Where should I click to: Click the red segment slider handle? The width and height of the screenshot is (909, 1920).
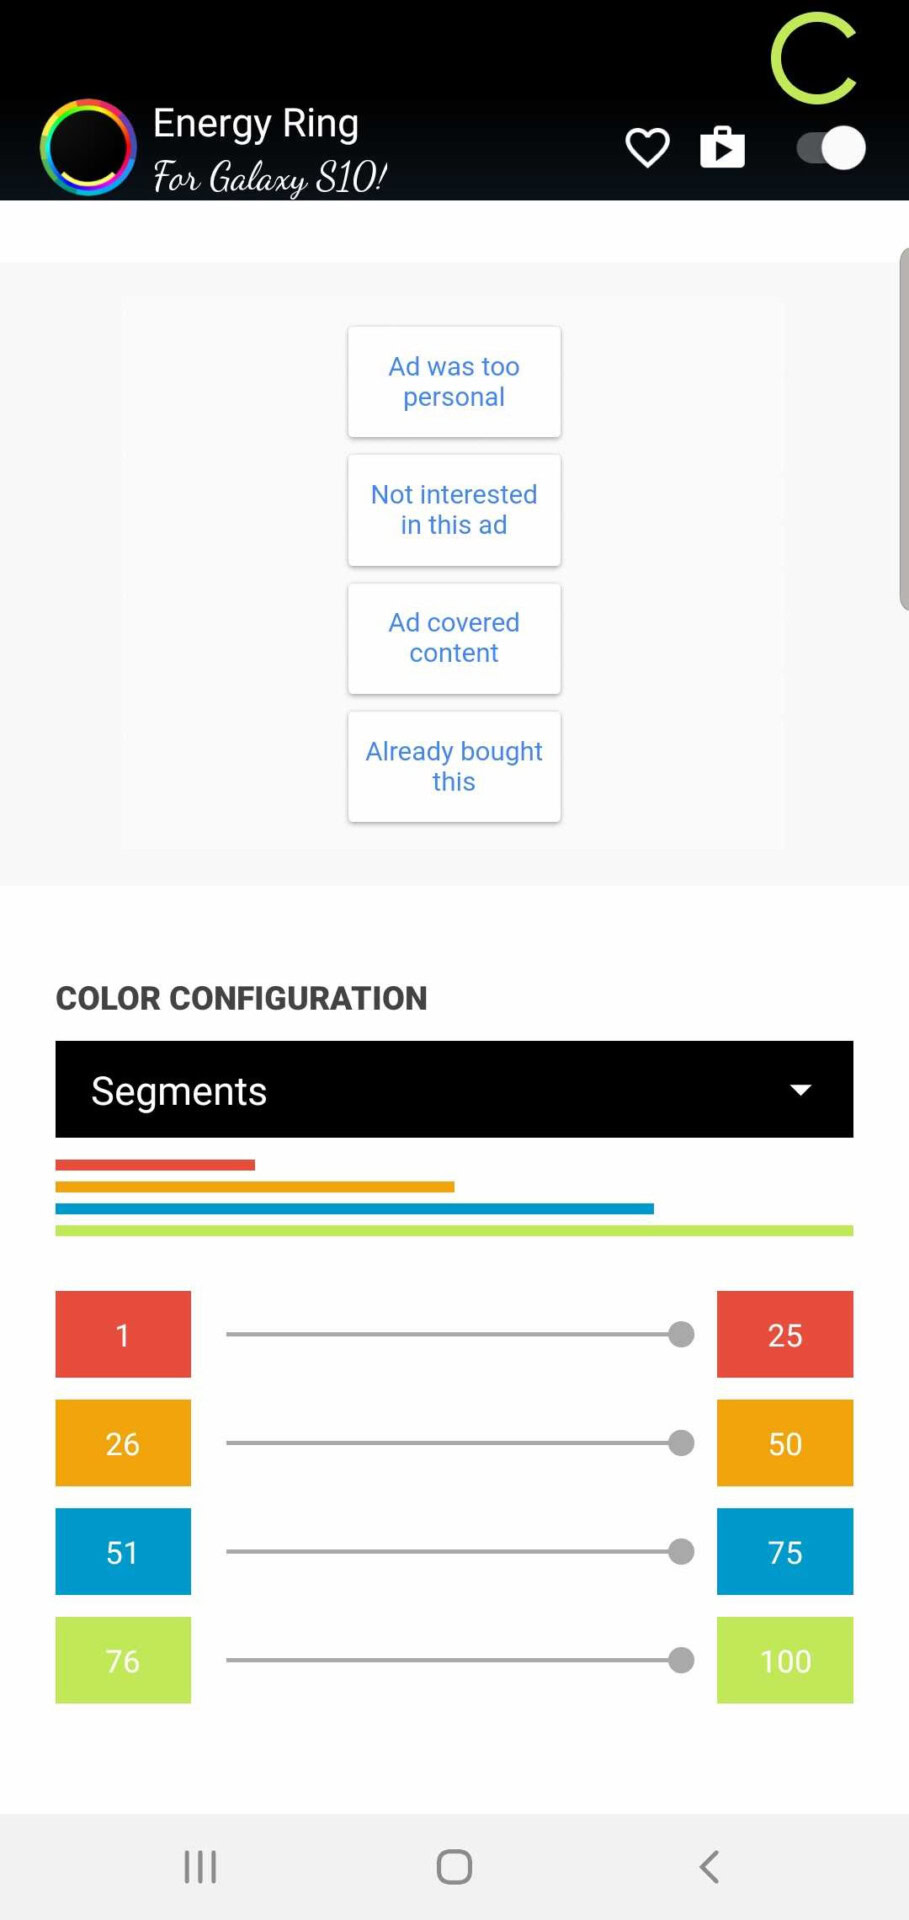[x=681, y=1334]
